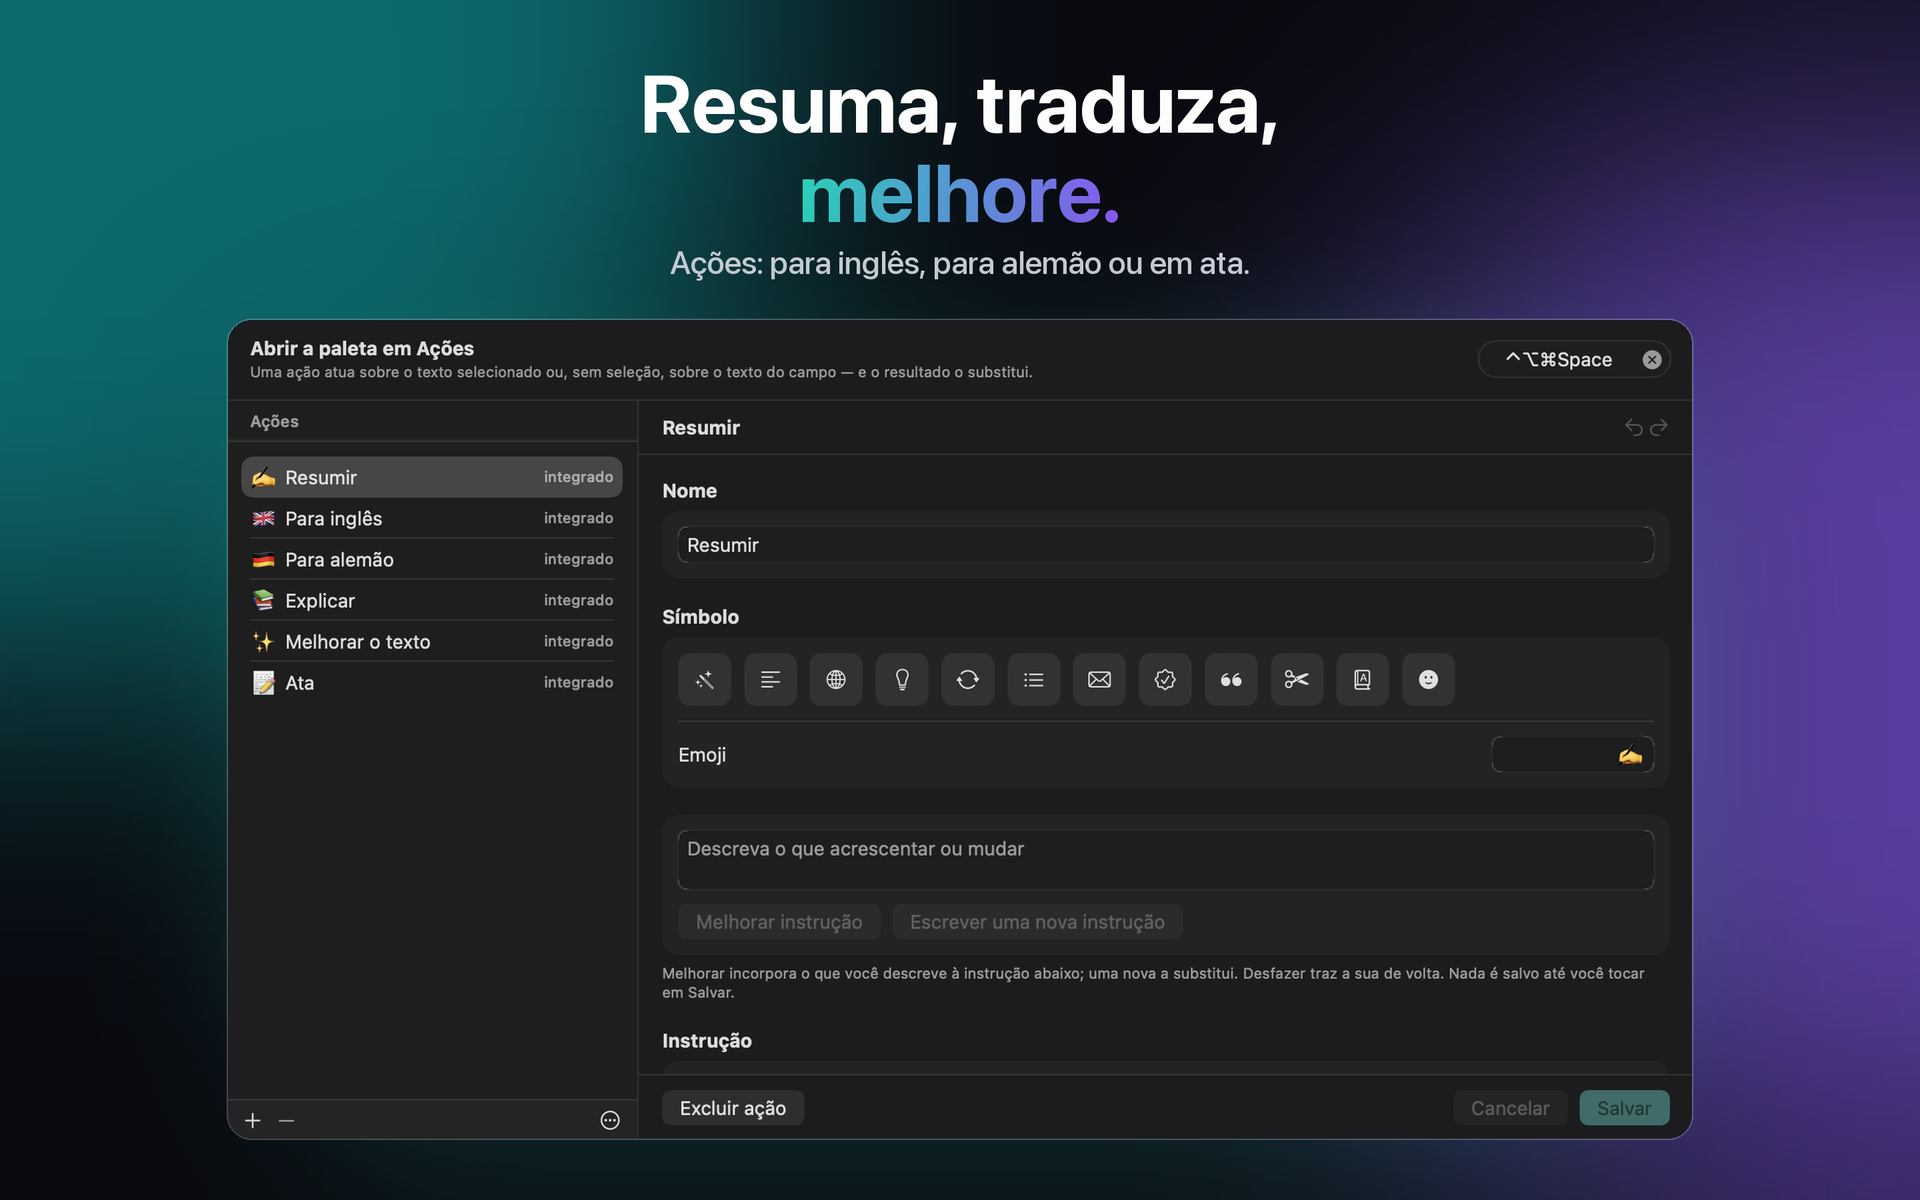The height and width of the screenshot is (1200, 1920).
Task: Clear the ⌃⌥⌘Space shortcut
Action: [x=1652, y=360]
